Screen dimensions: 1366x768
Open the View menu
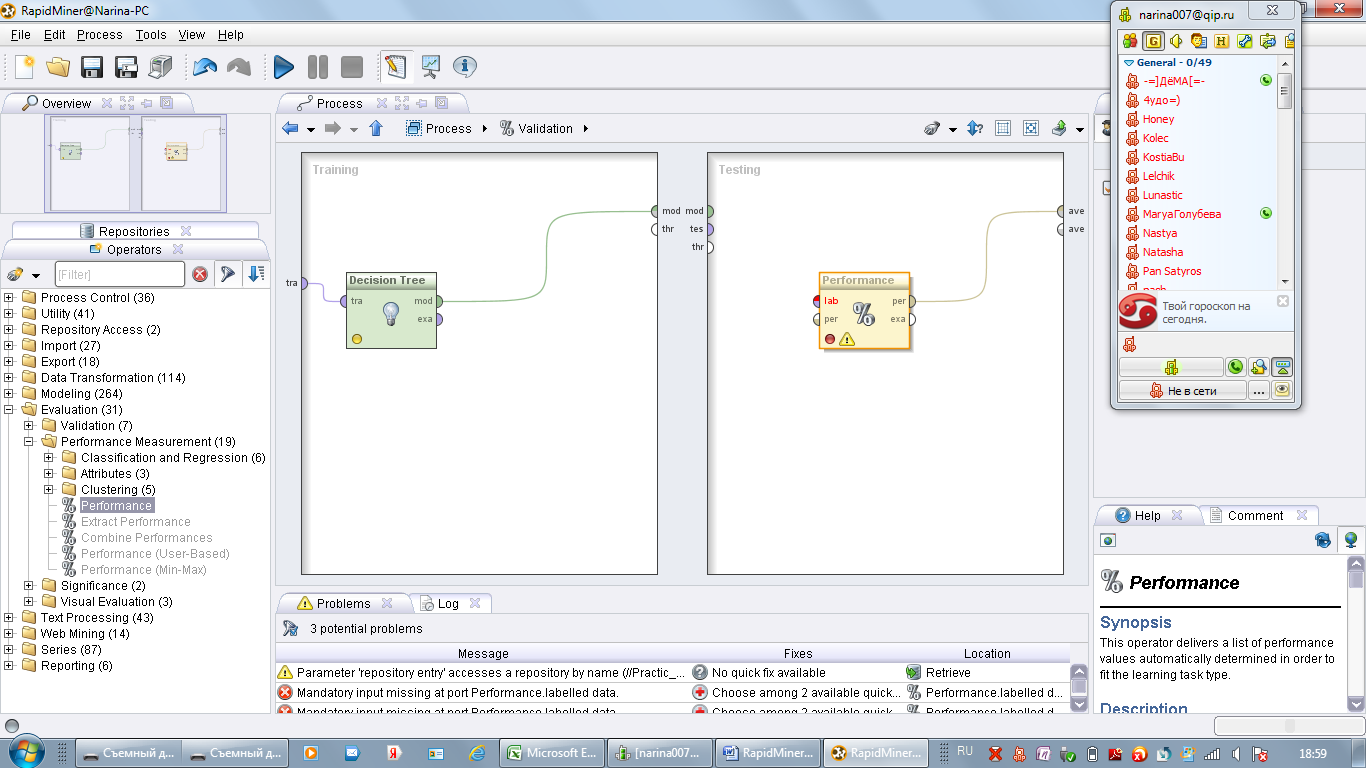coord(192,34)
